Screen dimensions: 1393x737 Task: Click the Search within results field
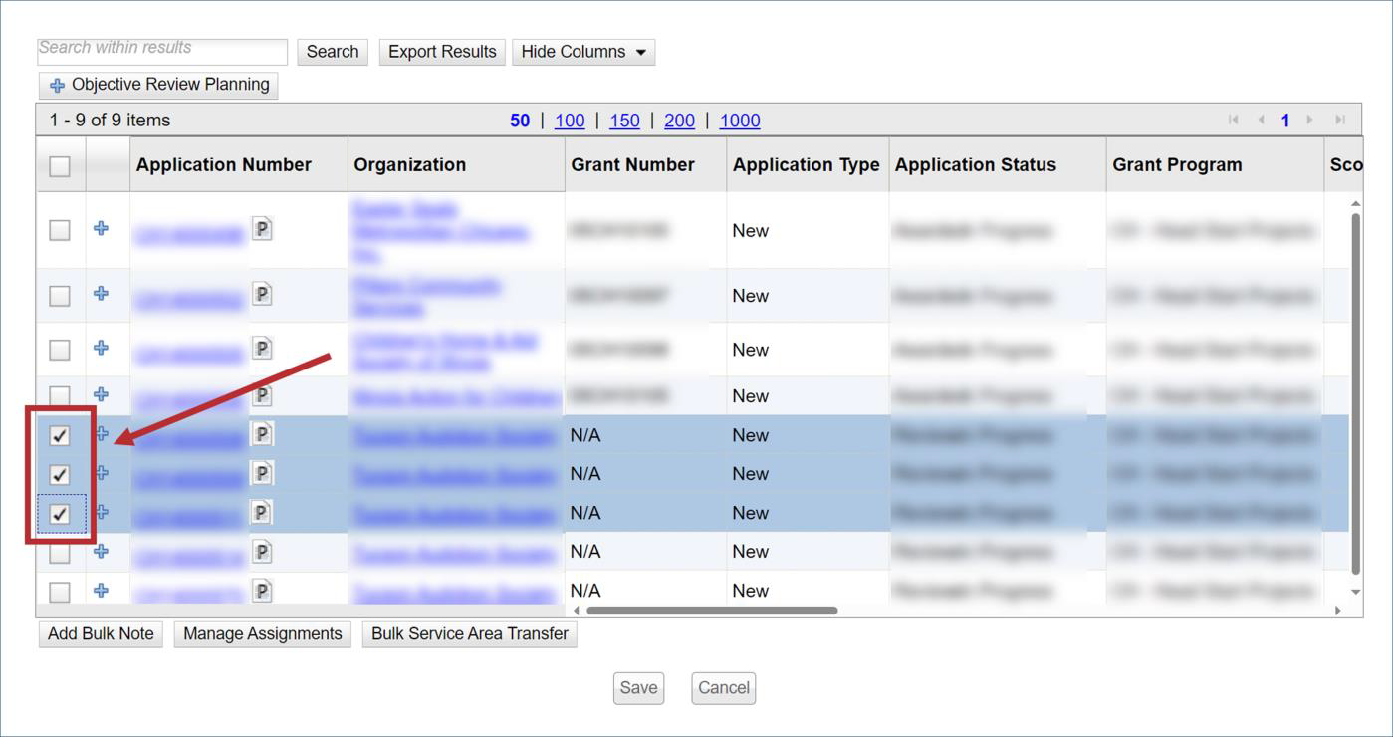coord(162,51)
